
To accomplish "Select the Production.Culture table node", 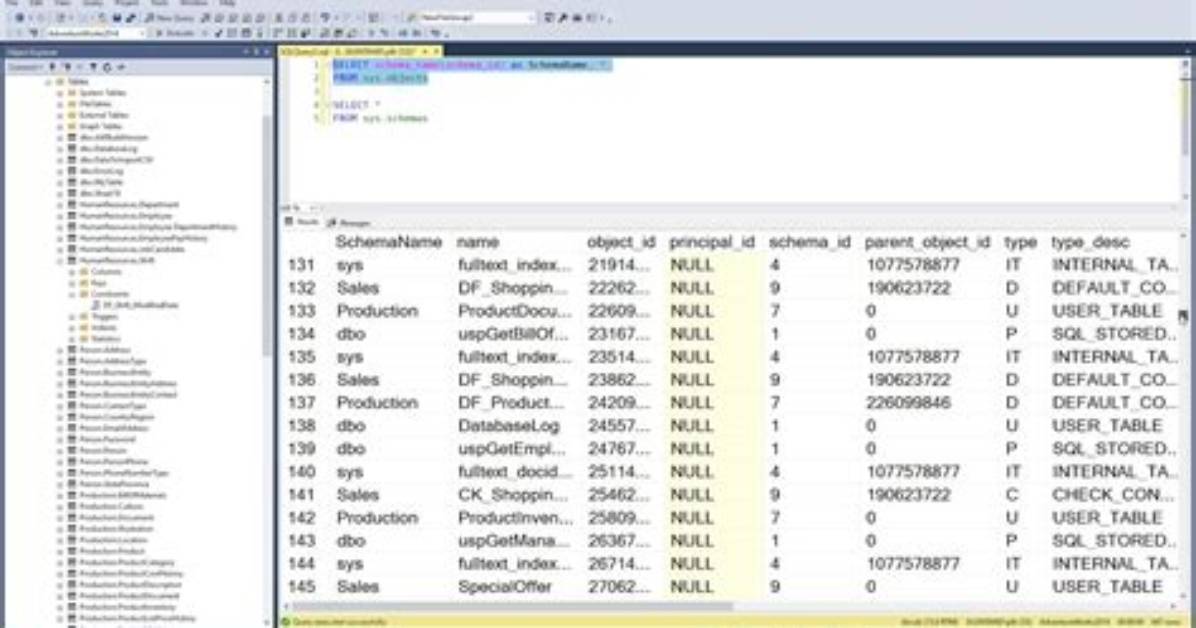I will pyautogui.click(x=111, y=507).
